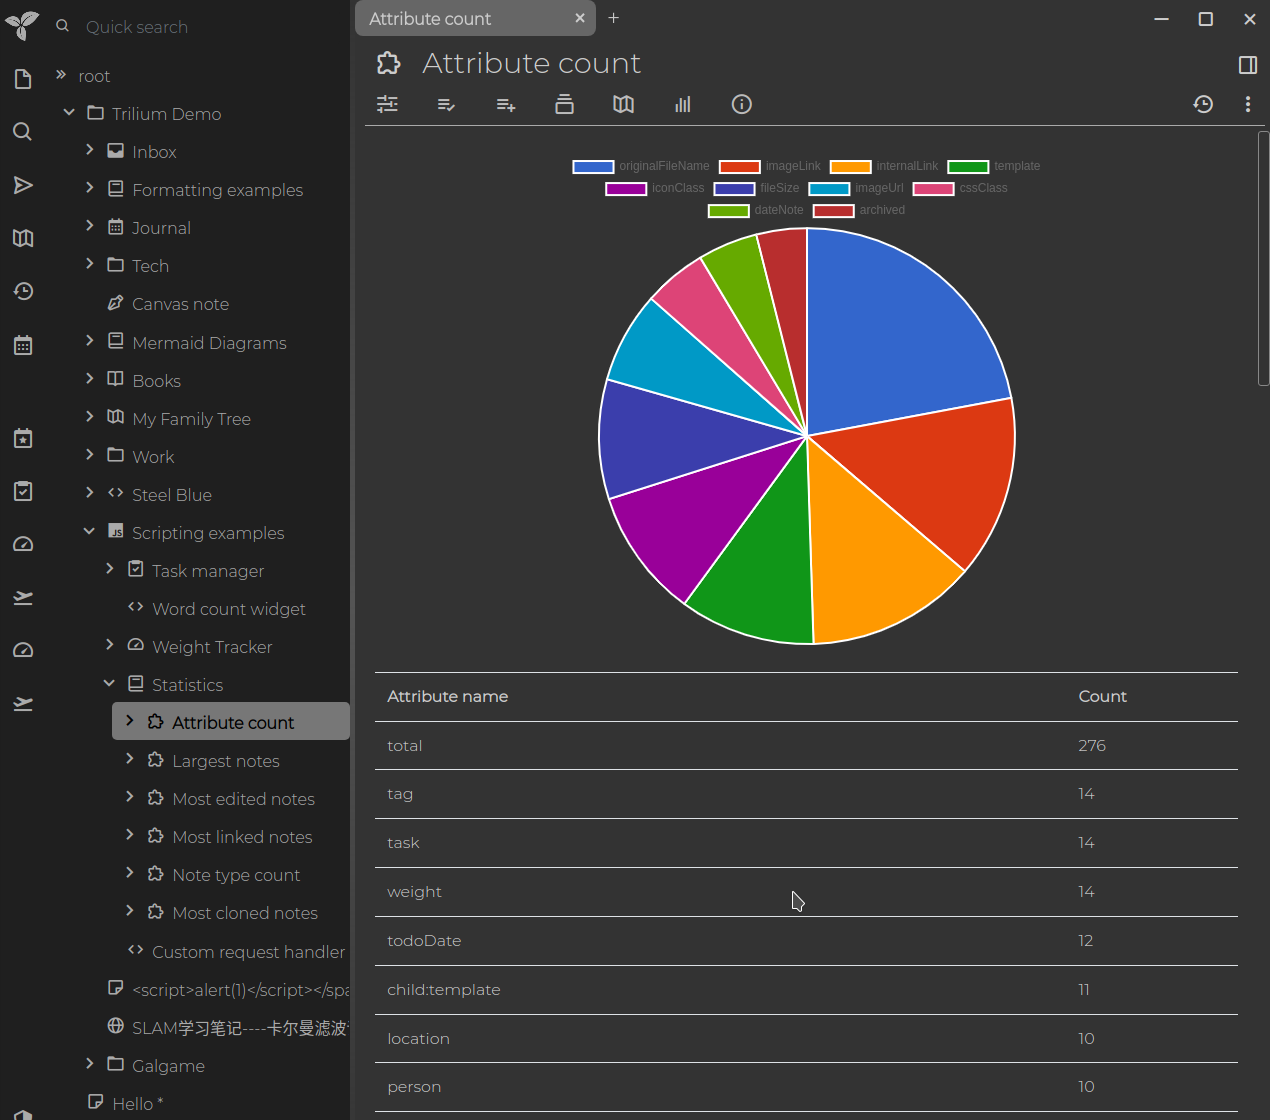
Task: Toggle dateNote legend series
Action: [x=756, y=210]
